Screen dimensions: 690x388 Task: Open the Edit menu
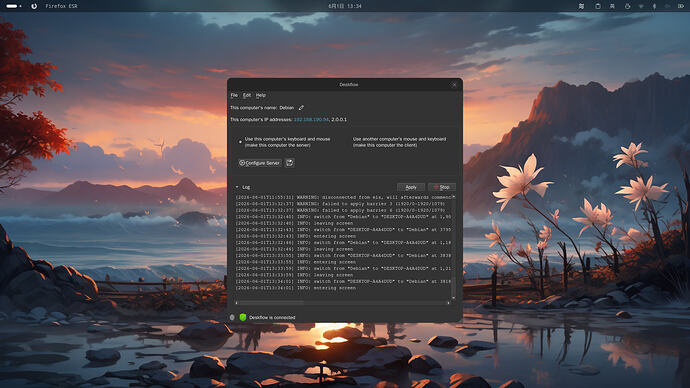[x=247, y=95]
